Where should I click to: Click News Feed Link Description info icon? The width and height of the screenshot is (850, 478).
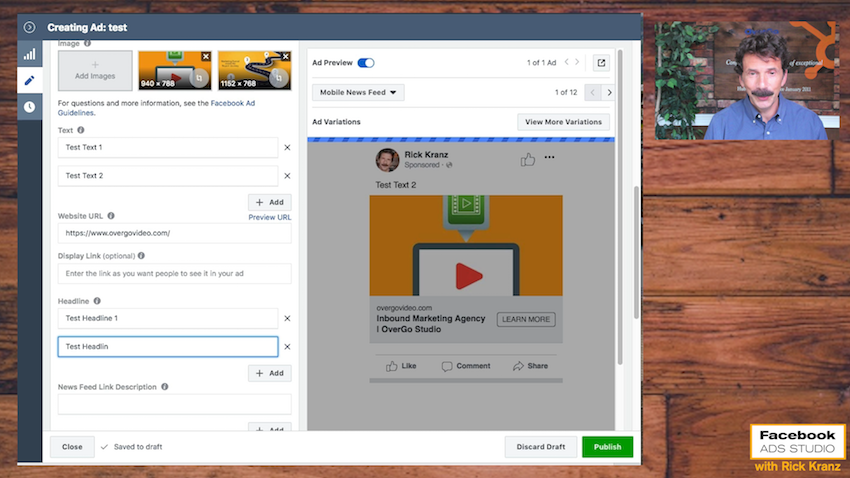(165, 387)
